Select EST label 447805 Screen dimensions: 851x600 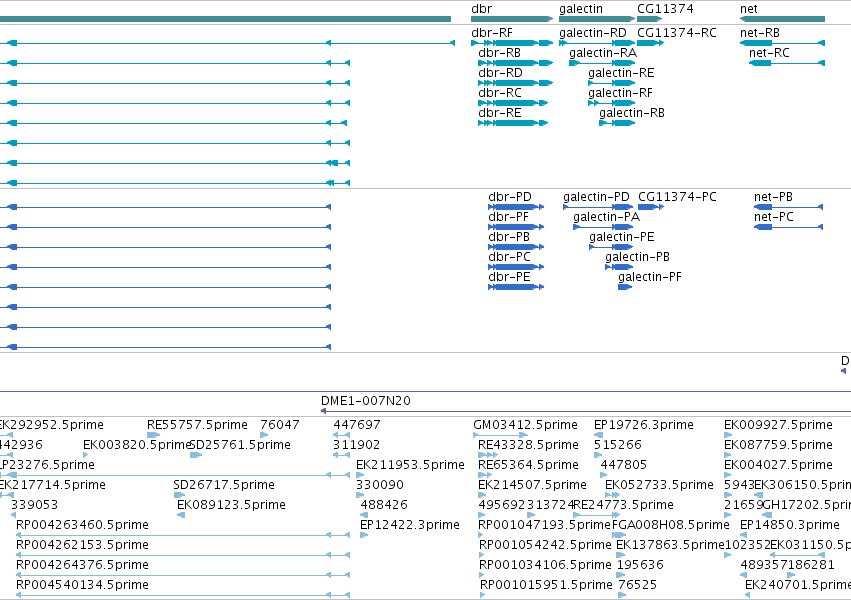[x=624, y=465]
